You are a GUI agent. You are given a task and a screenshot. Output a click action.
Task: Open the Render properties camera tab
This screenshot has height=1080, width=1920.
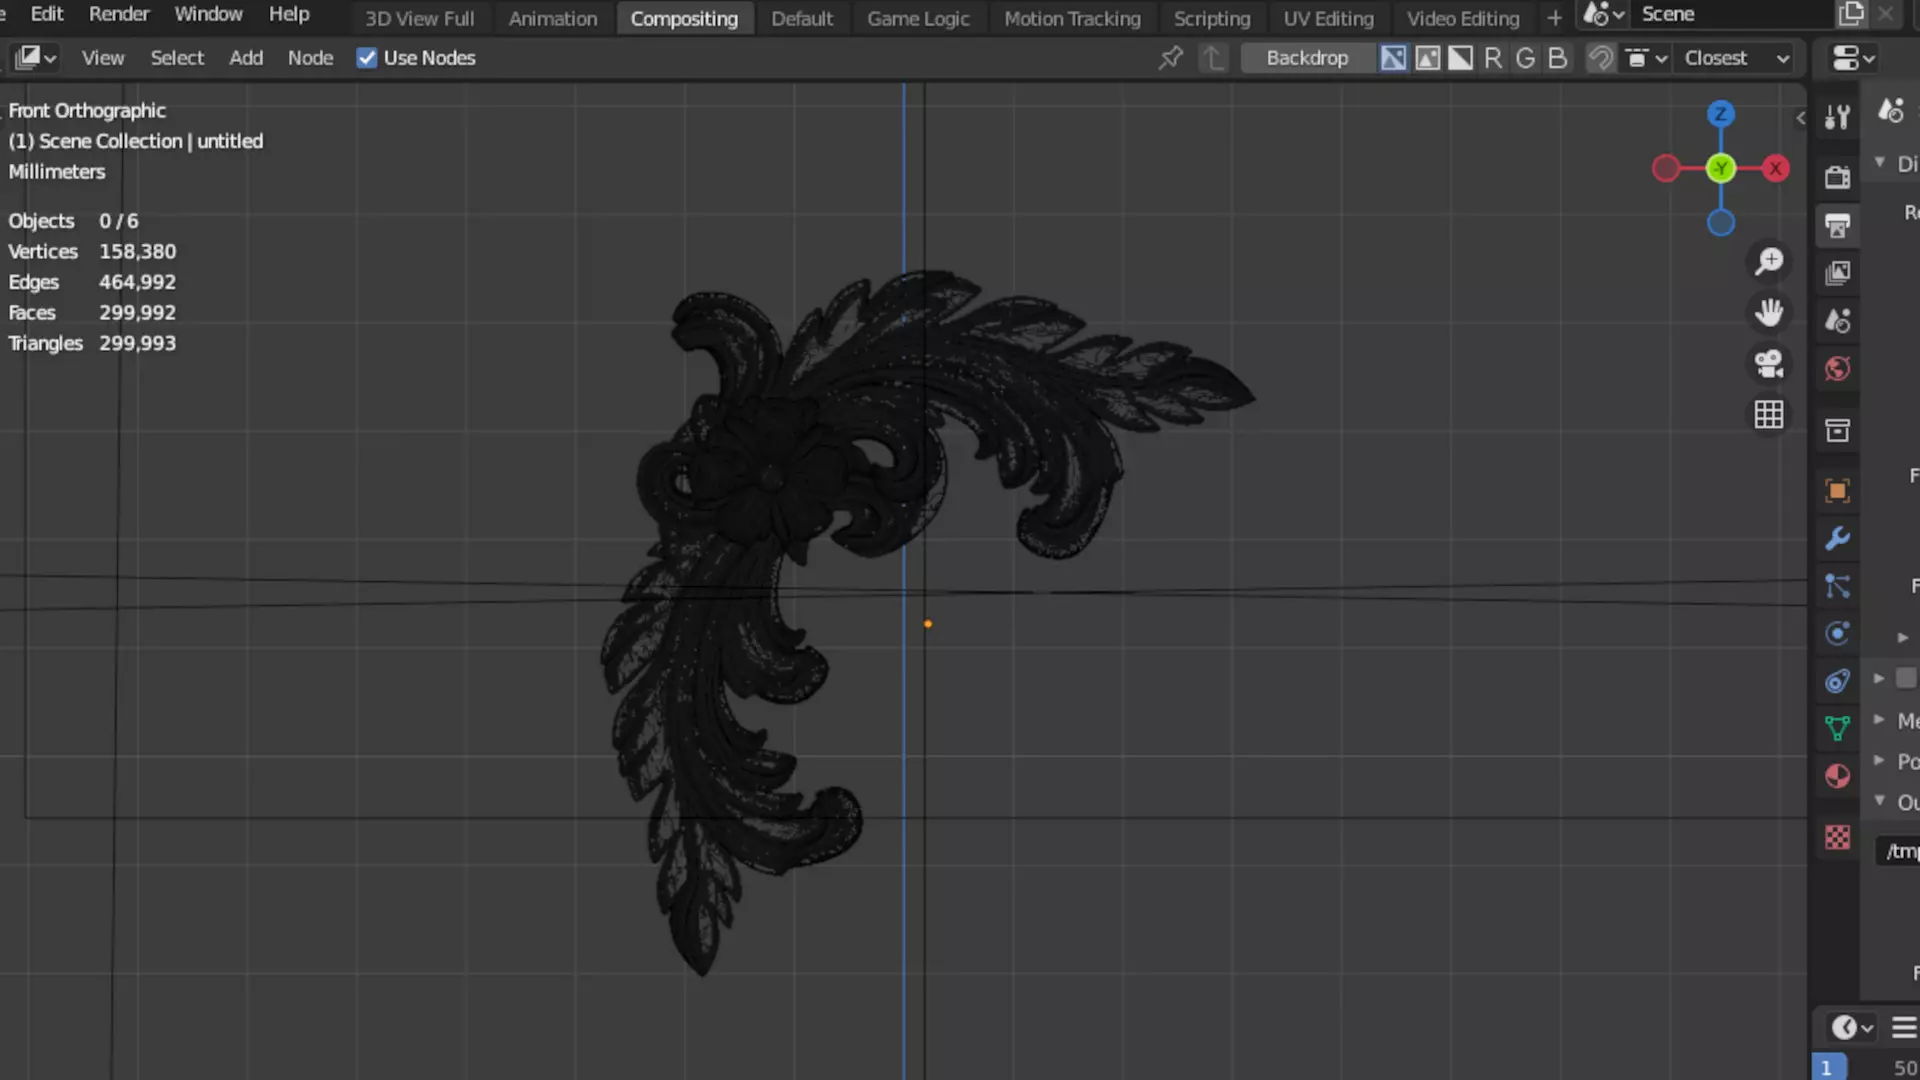1837,177
